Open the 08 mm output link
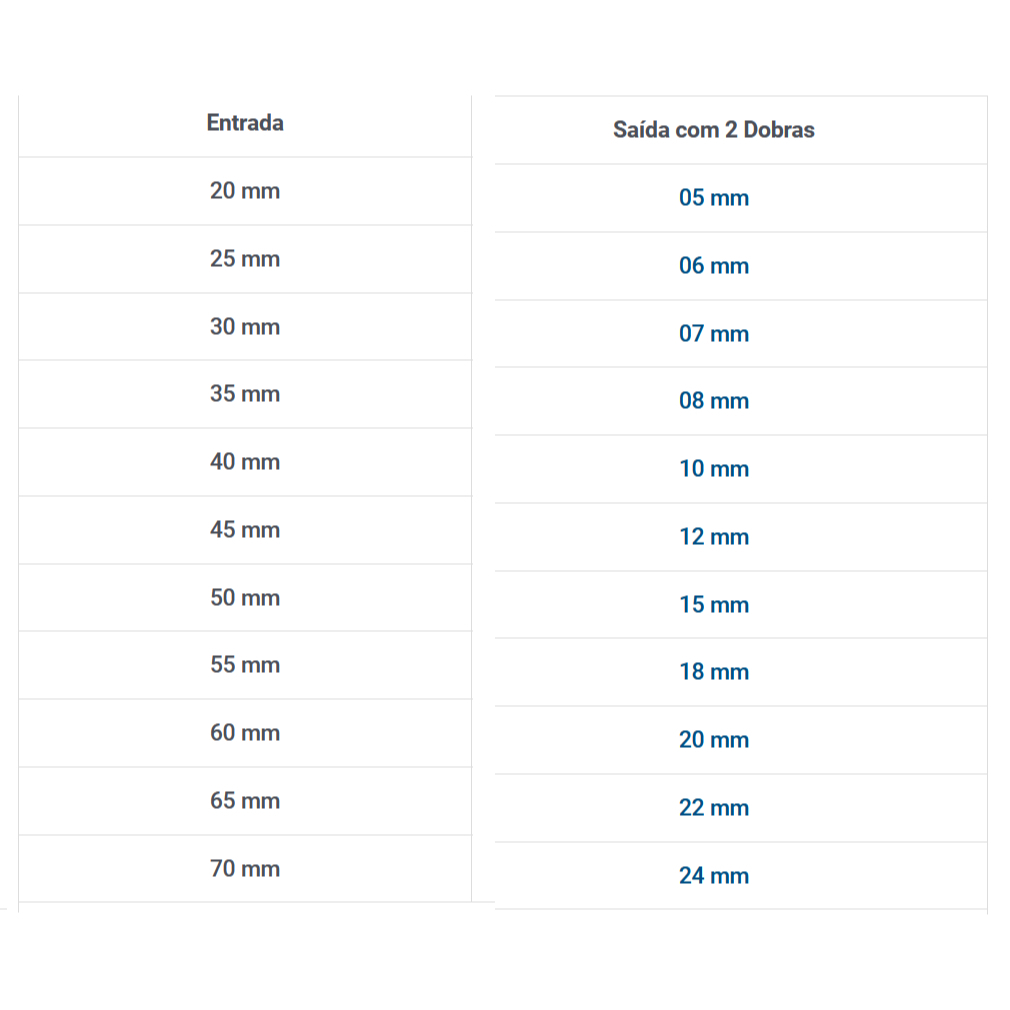This screenshot has height=1010, width=1010. pyautogui.click(x=714, y=401)
